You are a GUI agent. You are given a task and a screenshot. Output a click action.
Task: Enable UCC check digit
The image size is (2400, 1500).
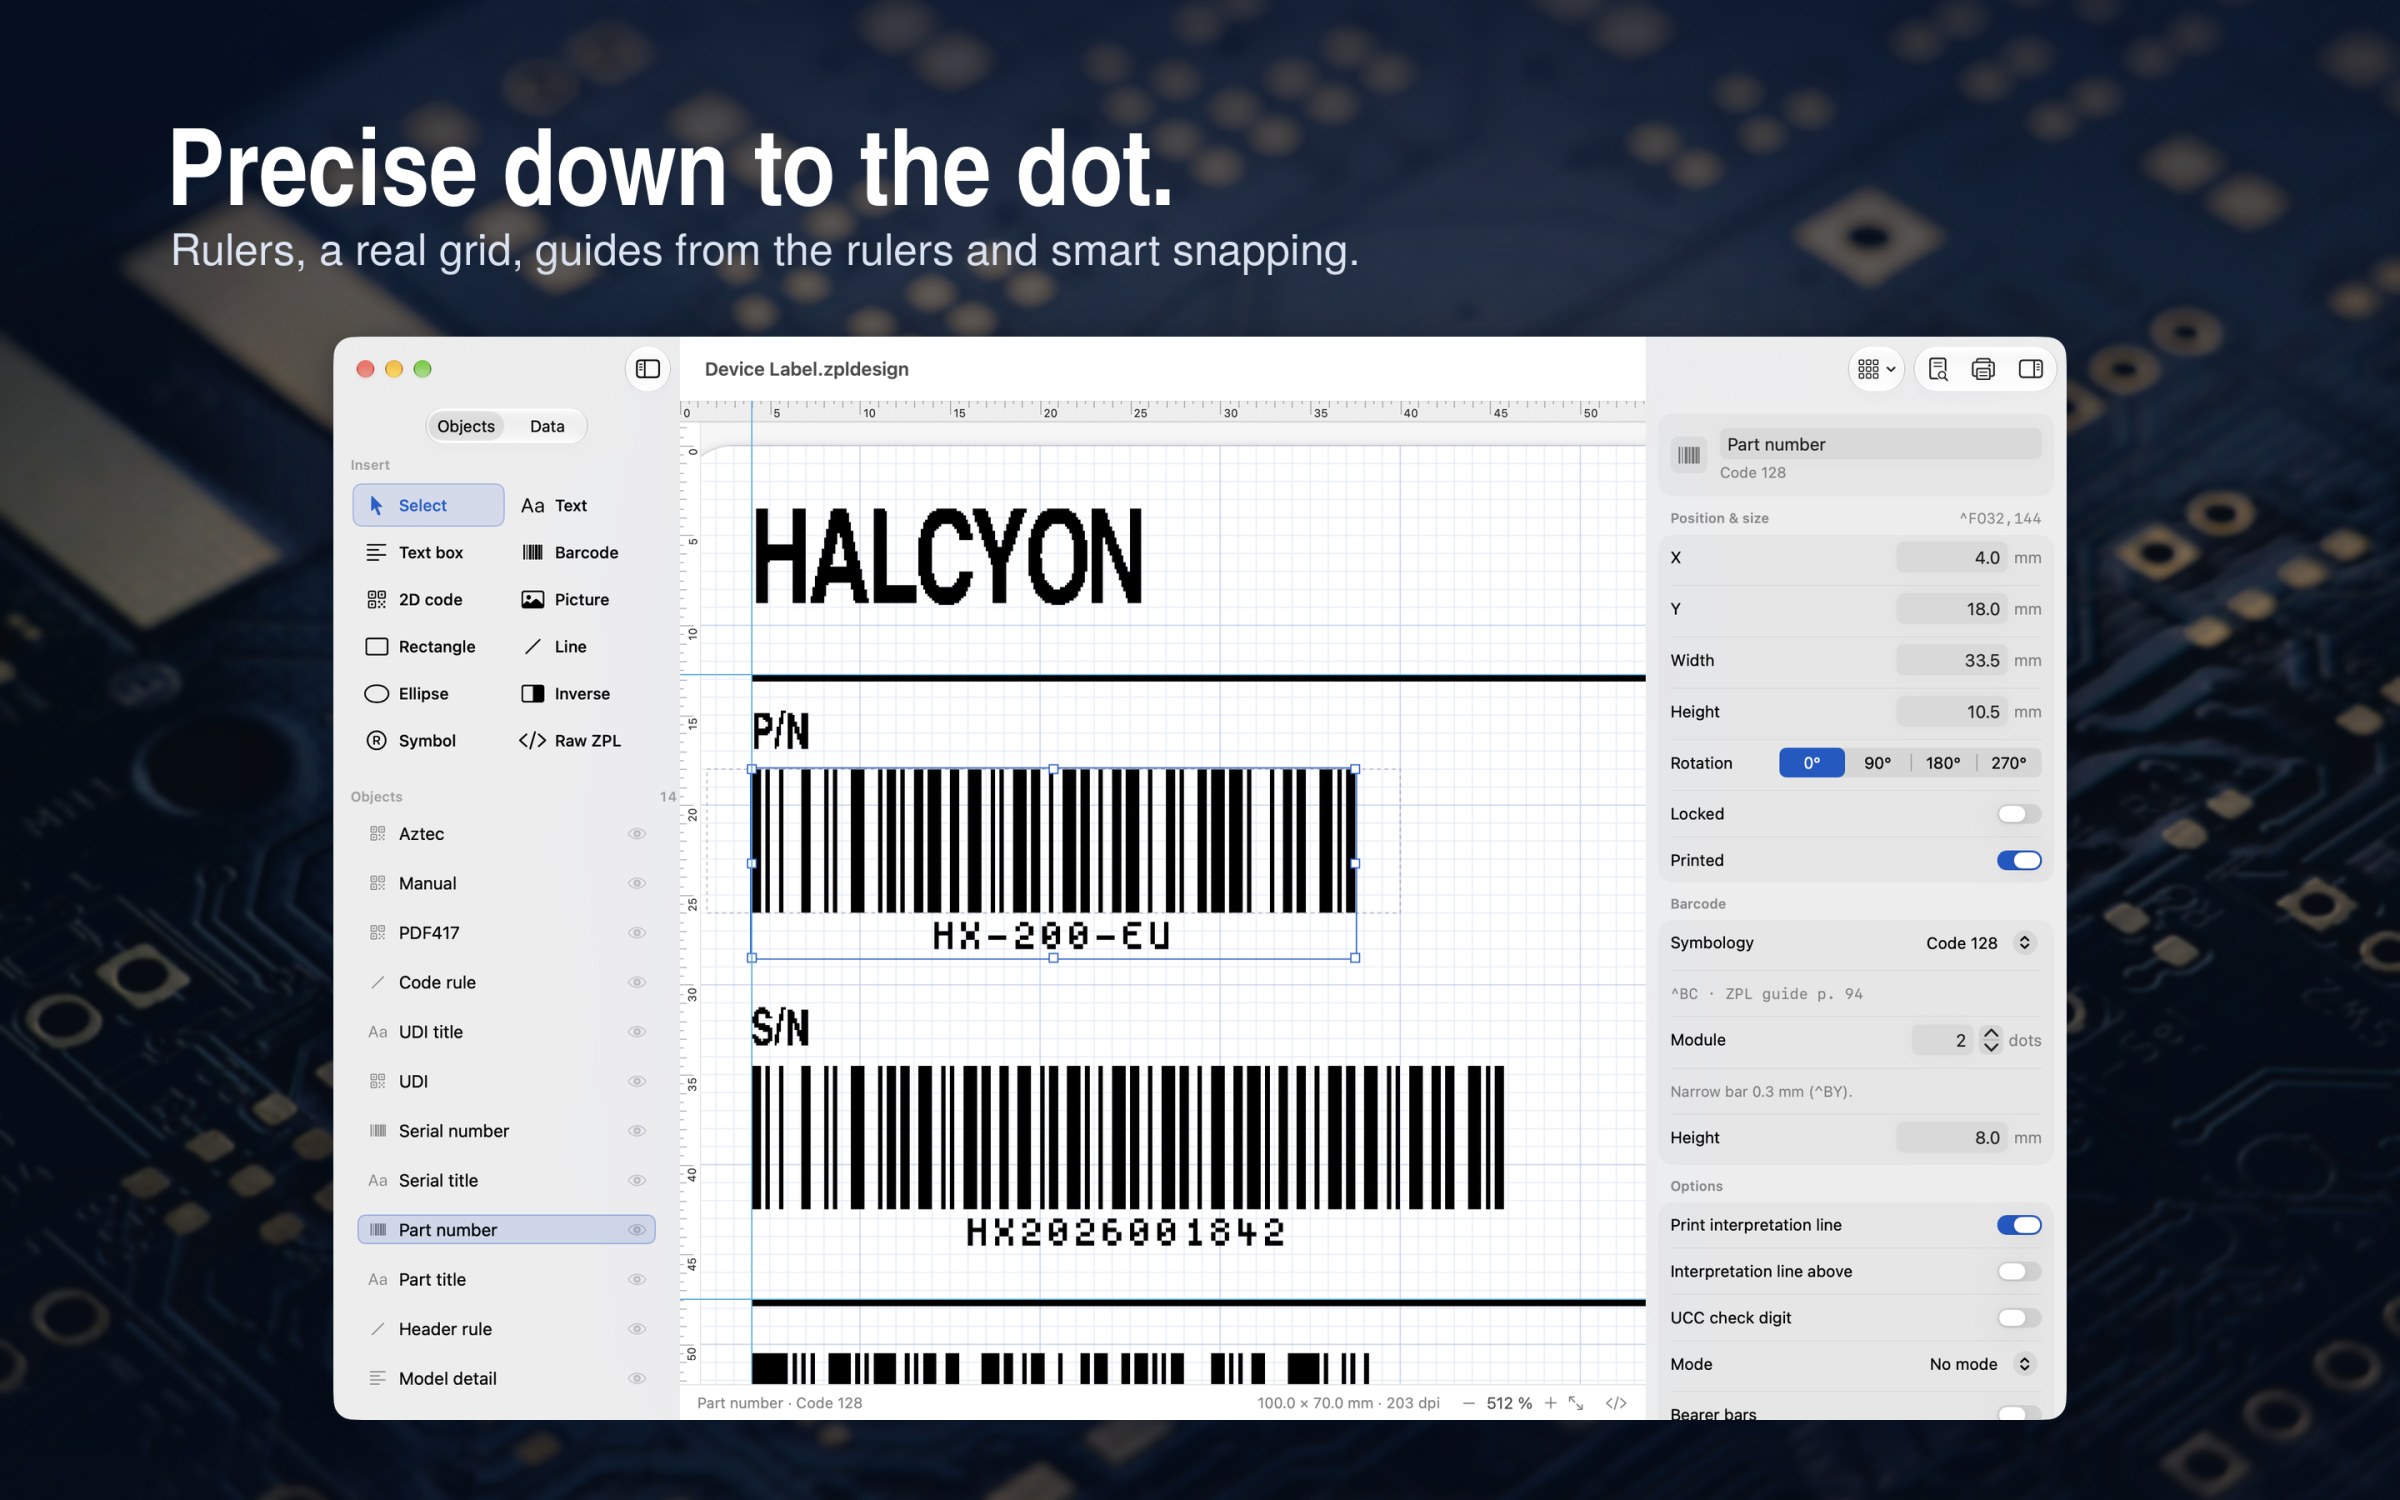2019,1318
